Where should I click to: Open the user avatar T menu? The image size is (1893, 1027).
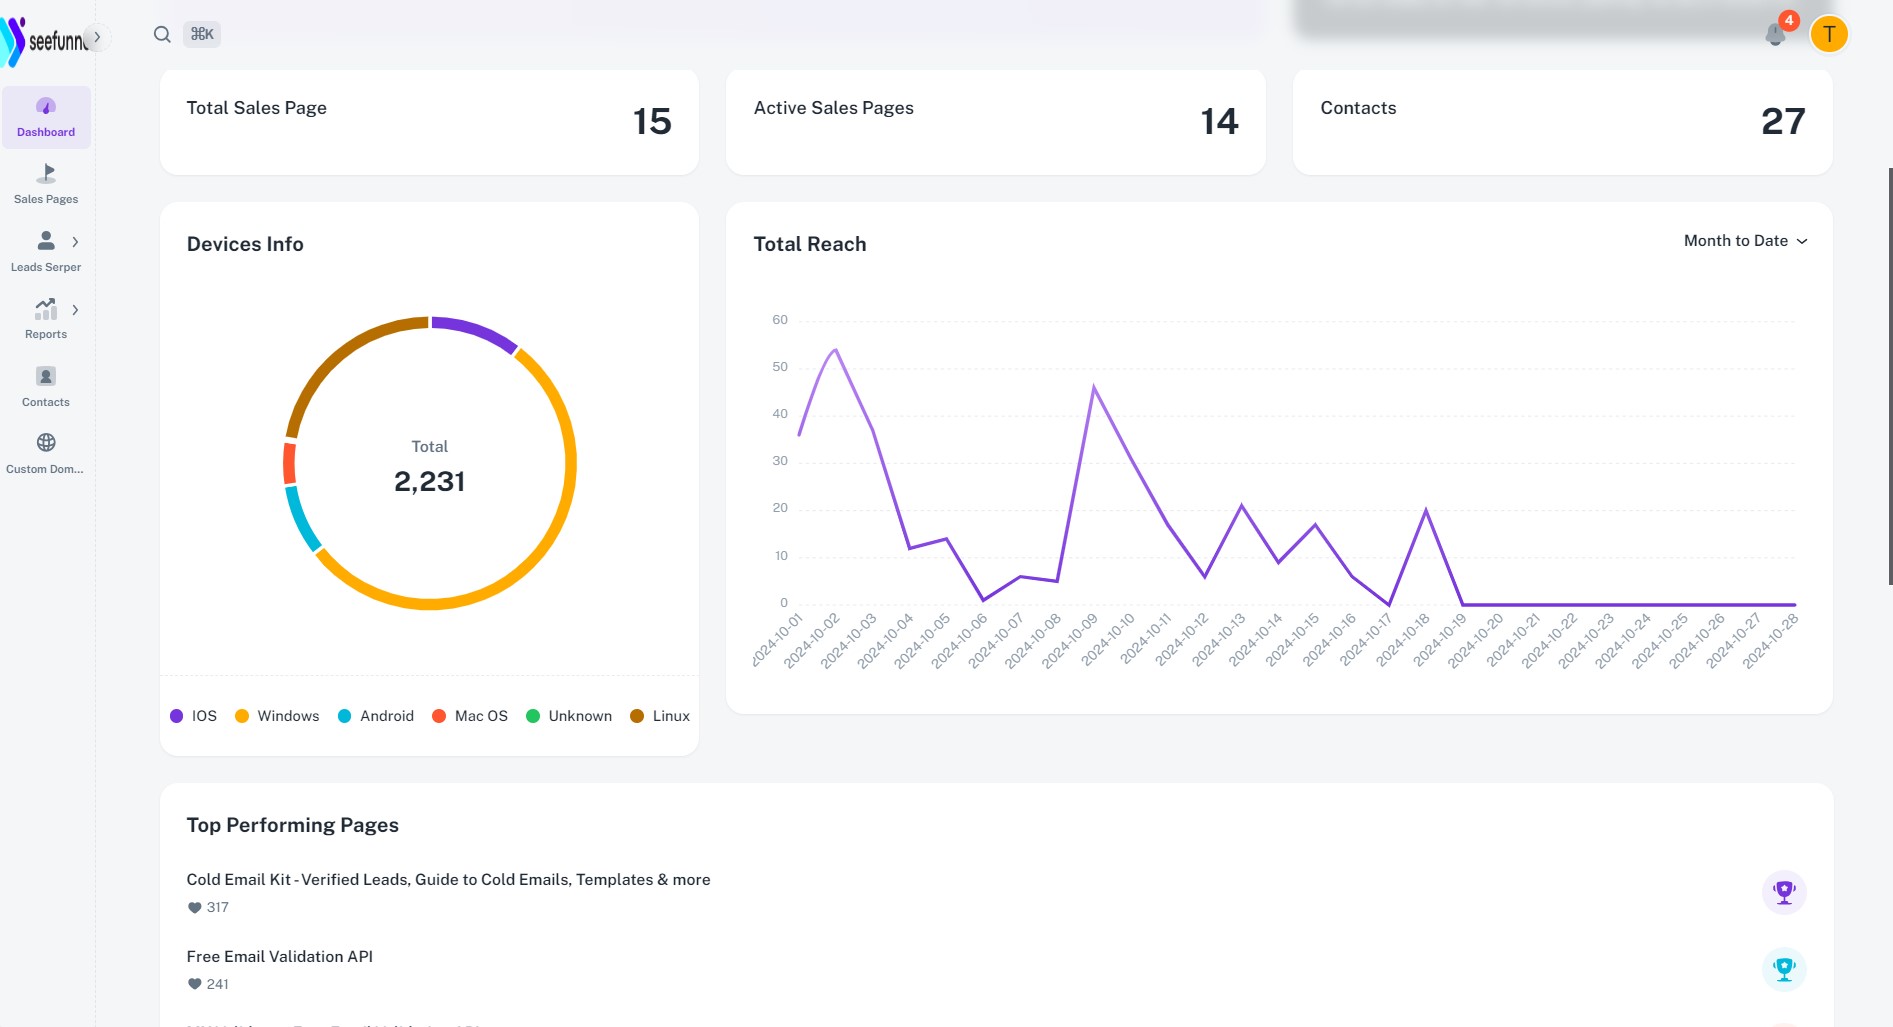coord(1829,34)
